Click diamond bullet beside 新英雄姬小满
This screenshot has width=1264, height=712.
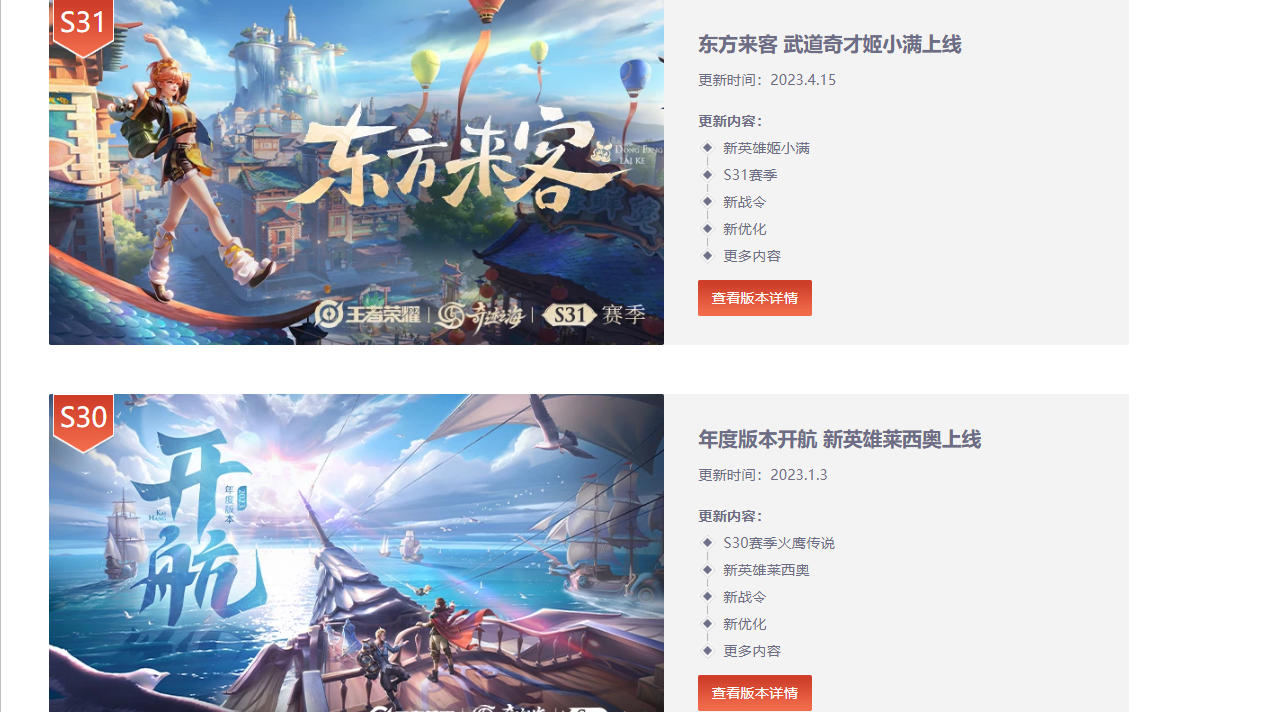point(707,148)
